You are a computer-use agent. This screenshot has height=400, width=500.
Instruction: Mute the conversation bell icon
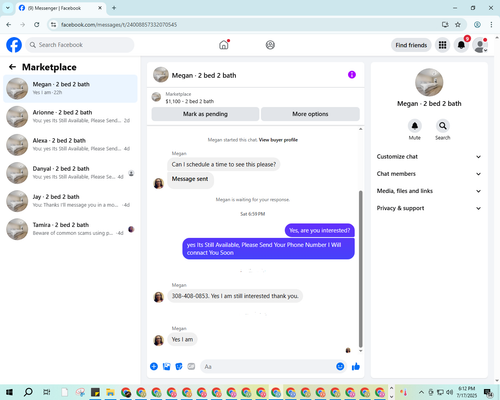(415, 126)
